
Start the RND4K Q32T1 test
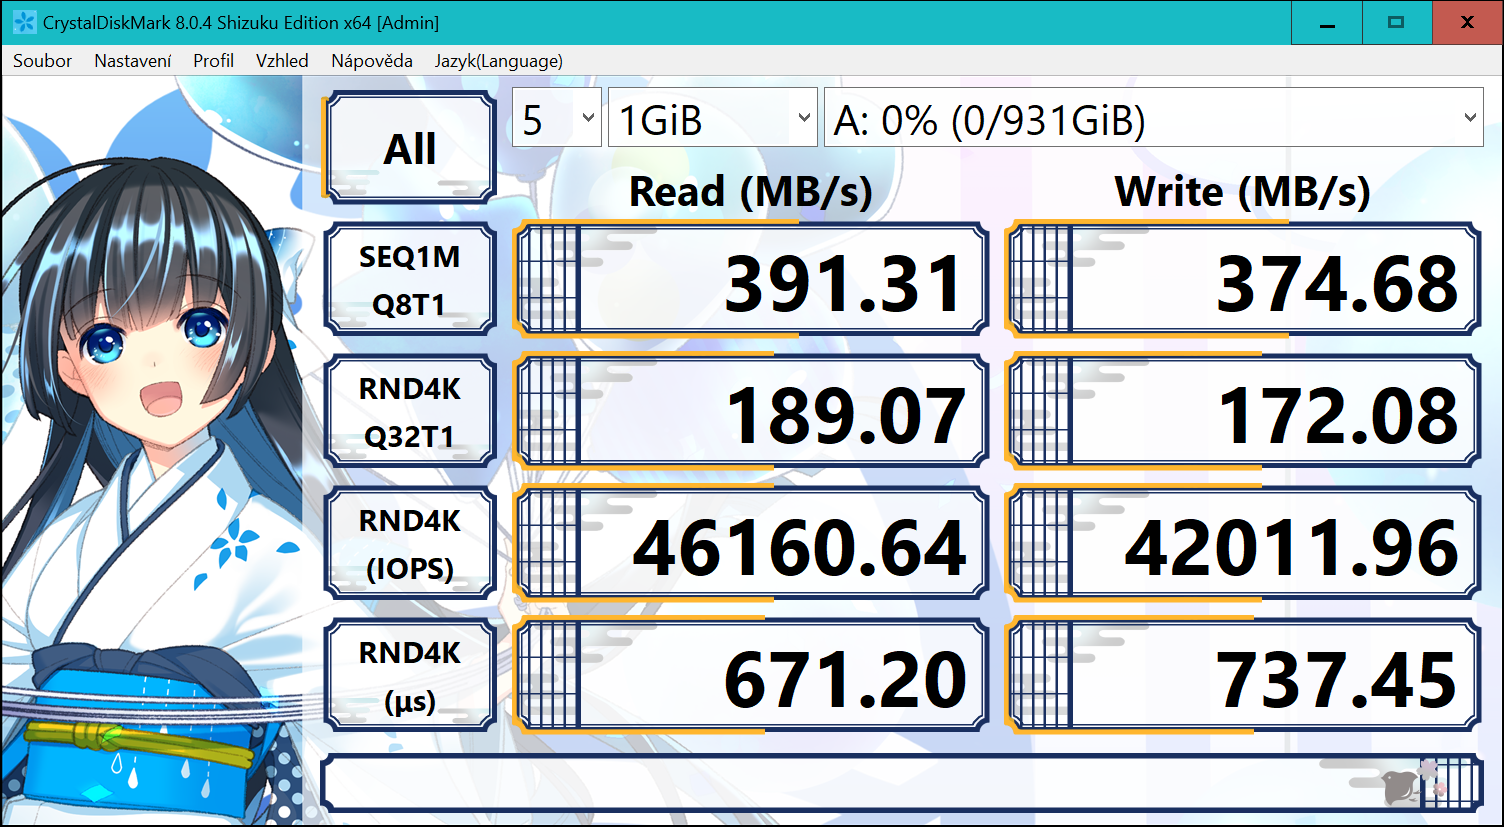click(410, 412)
